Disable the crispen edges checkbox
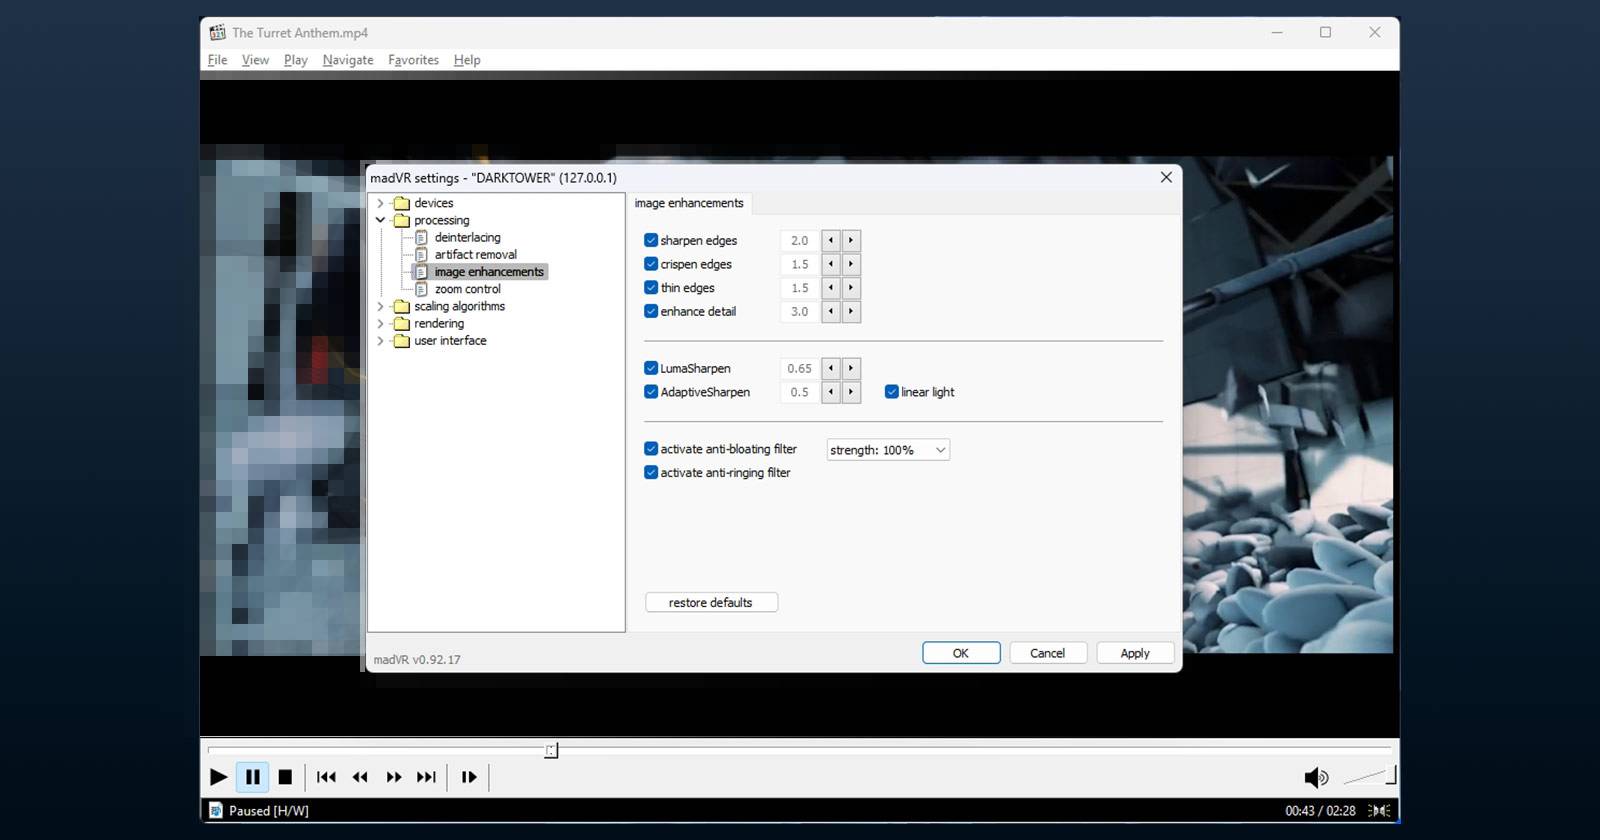Screen dimensions: 1600x840 tap(651, 264)
